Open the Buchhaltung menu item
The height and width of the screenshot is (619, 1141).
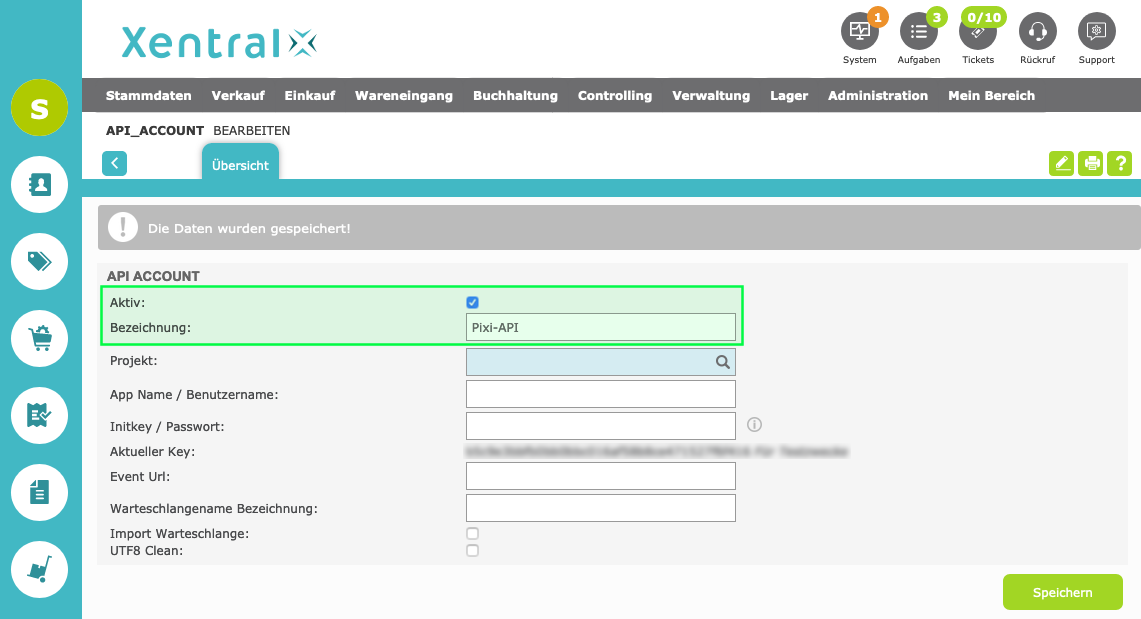tap(515, 96)
